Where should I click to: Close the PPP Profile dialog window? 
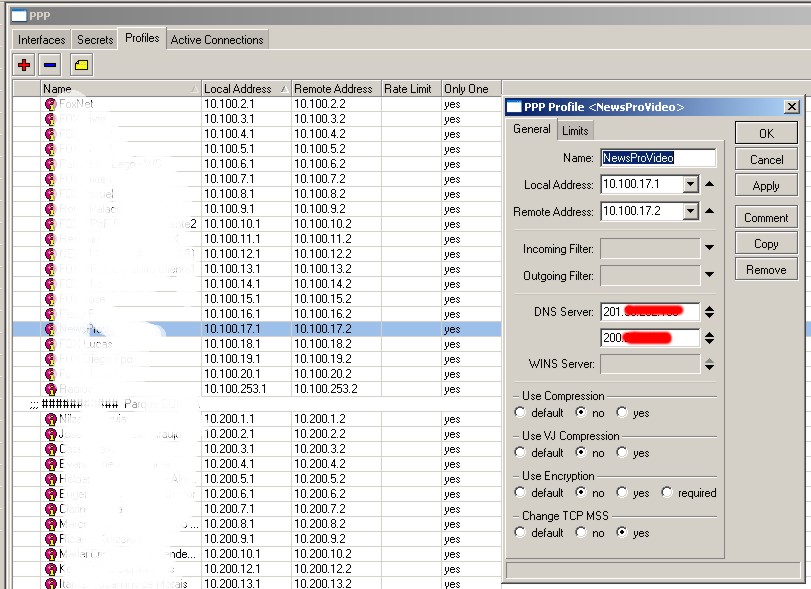(x=791, y=107)
